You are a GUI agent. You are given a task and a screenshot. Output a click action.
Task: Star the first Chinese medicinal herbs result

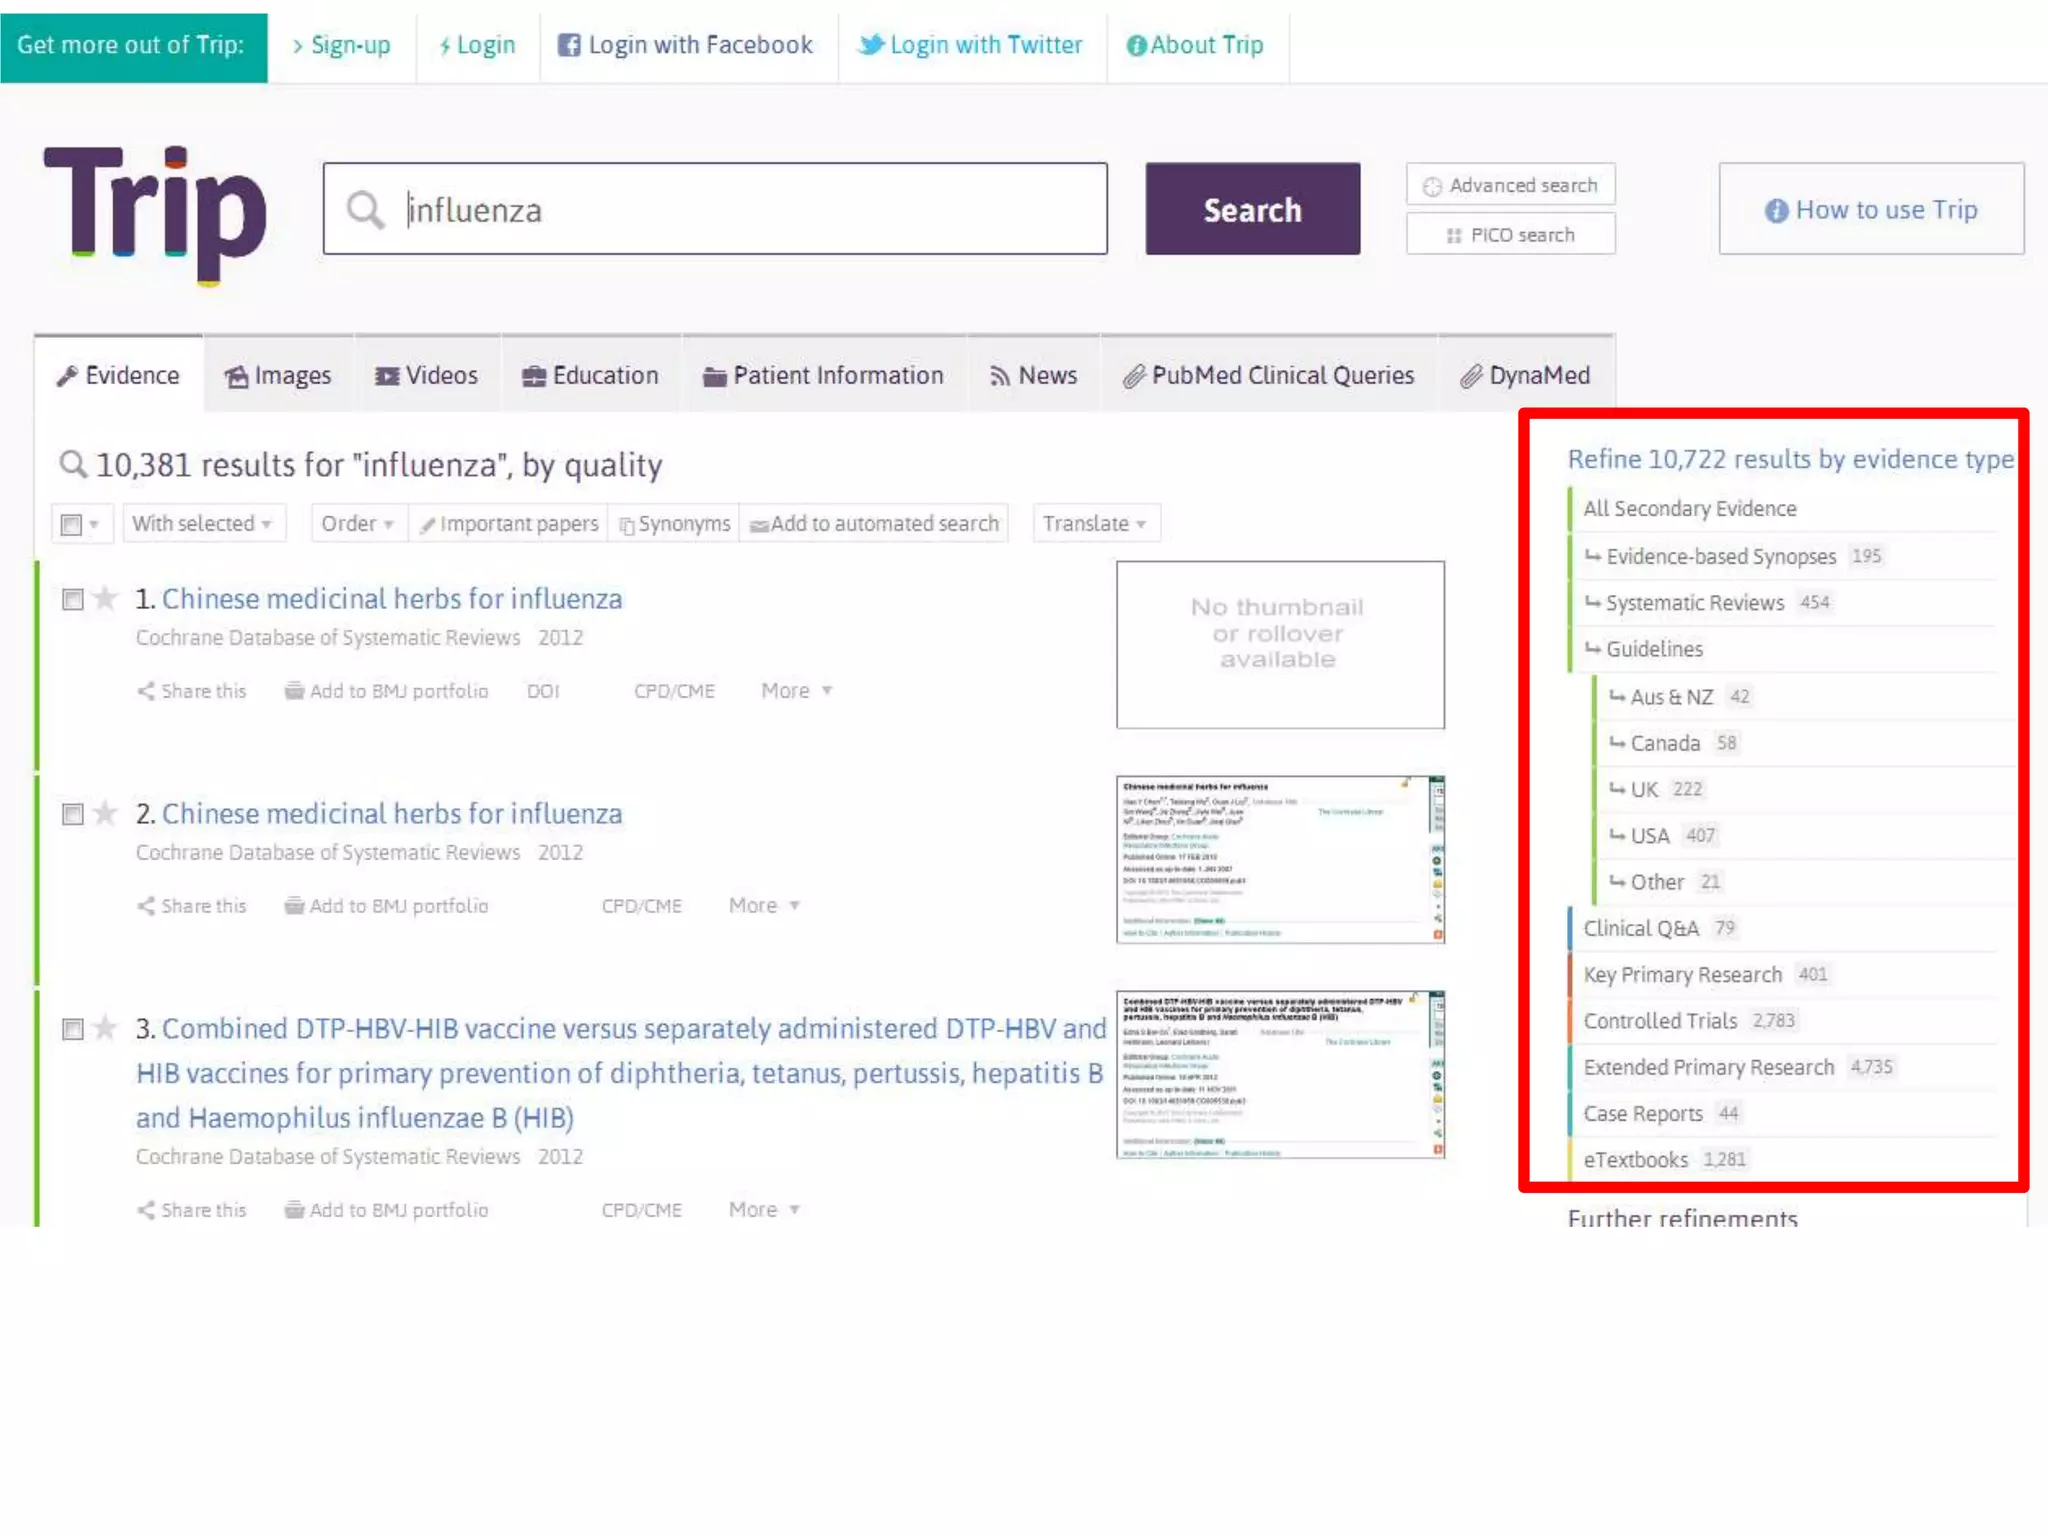(104, 598)
